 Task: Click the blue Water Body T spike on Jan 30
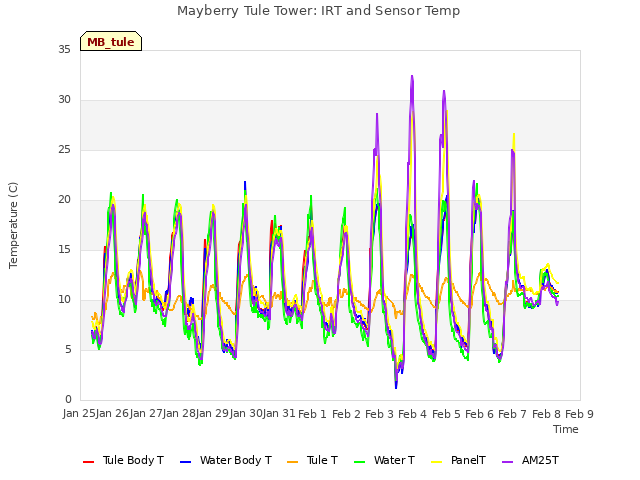245,182
